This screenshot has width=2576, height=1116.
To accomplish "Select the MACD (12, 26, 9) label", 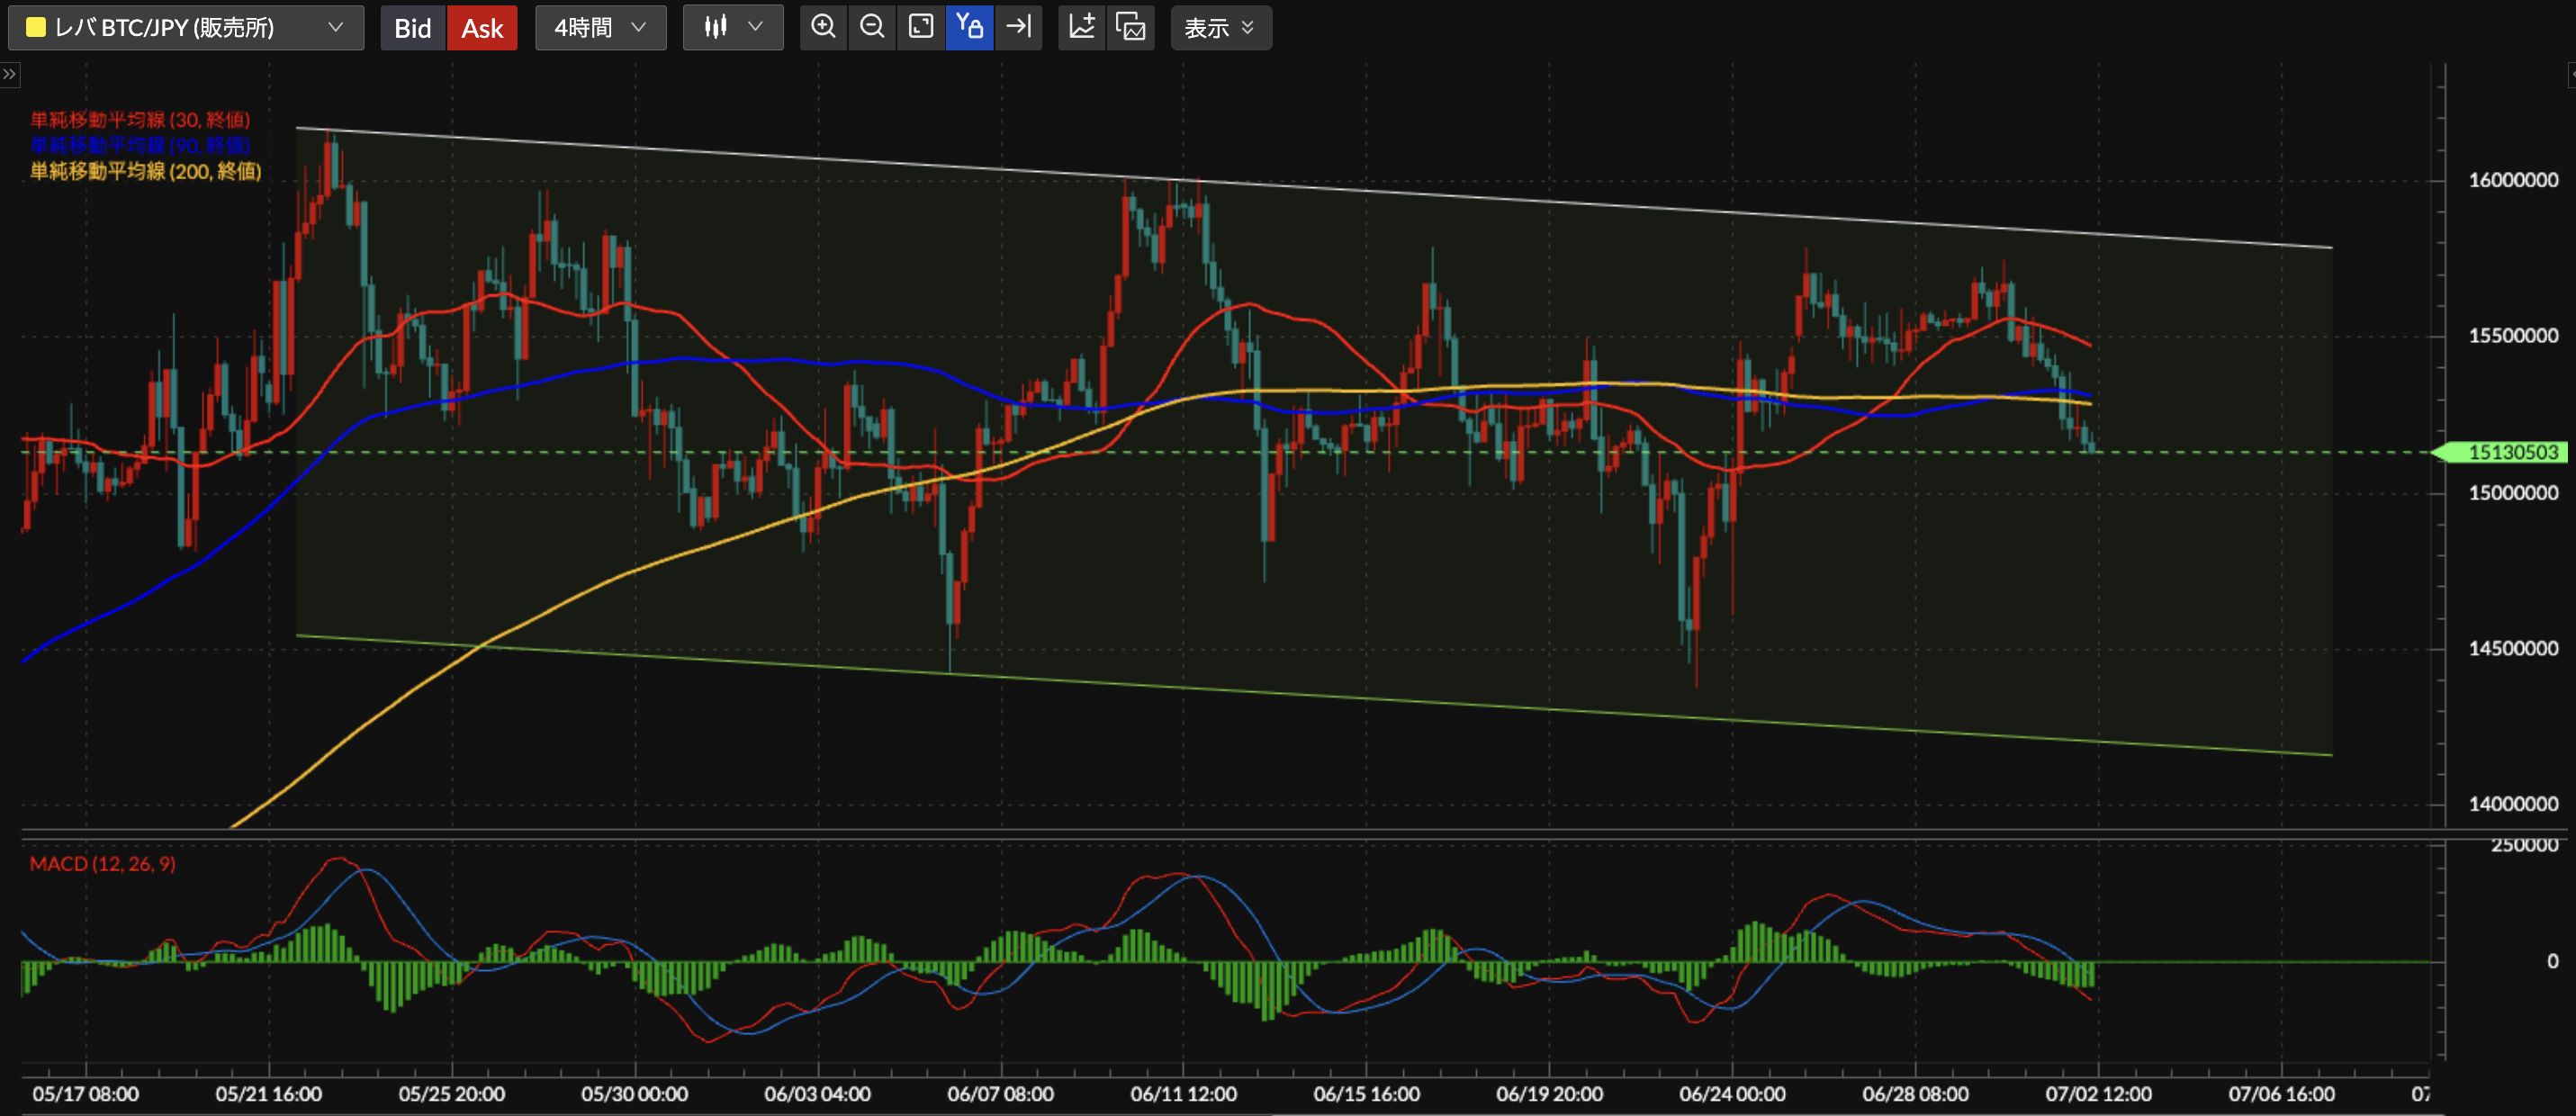I will tap(103, 864).
